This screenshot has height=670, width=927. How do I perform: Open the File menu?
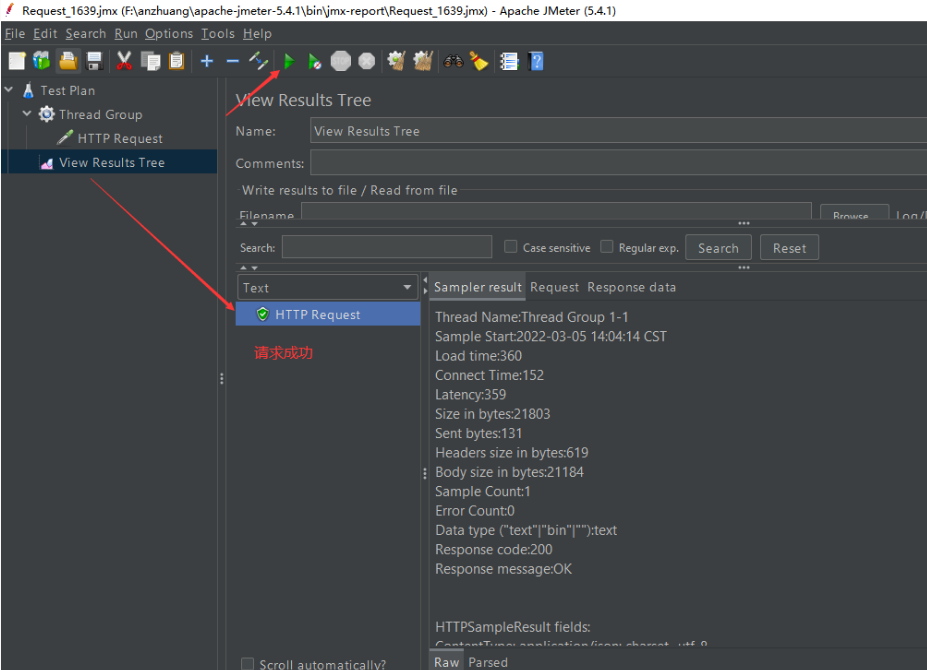click(x=15, y=34)
